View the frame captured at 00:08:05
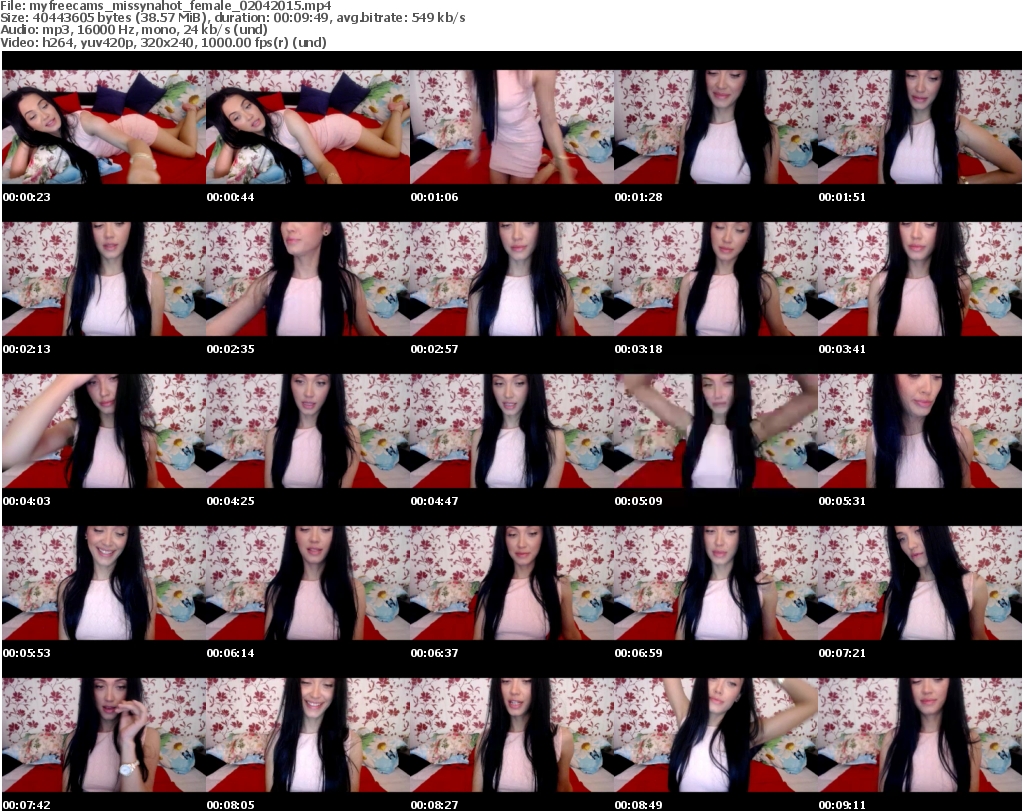 coord(308,735)
